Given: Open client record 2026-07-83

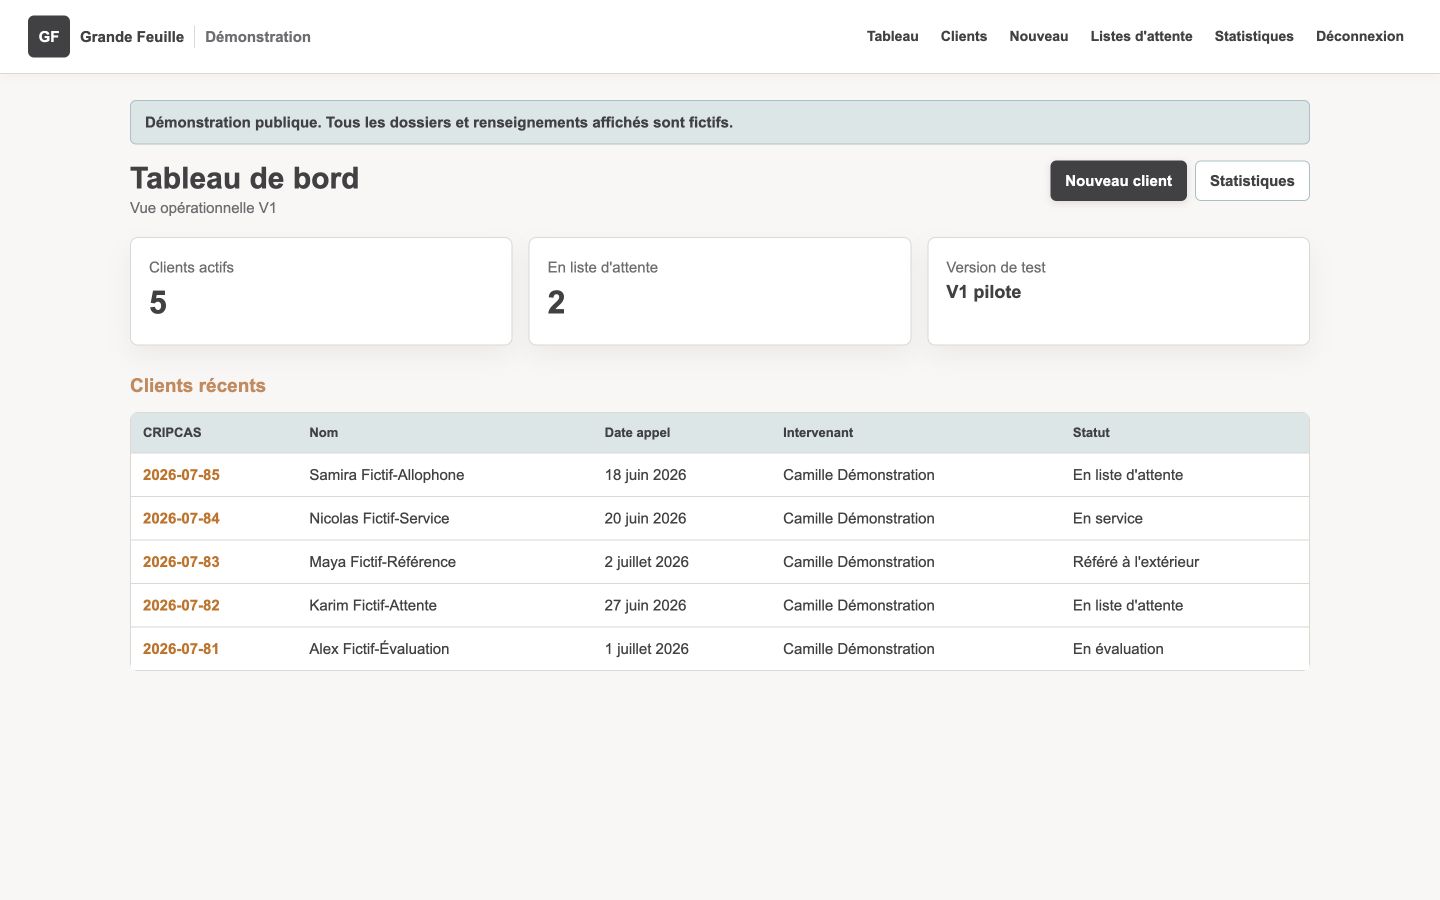Looking at the screenshot, I should pos(181,562).
